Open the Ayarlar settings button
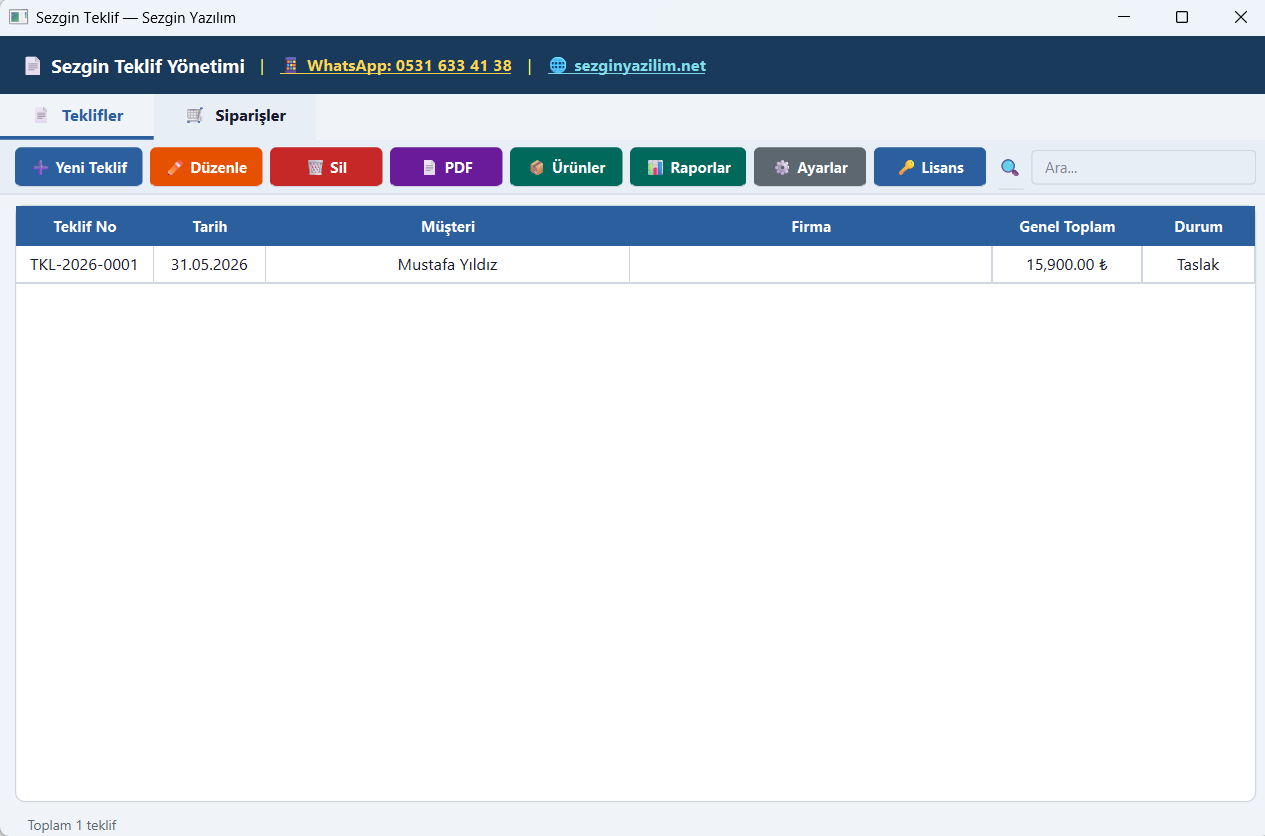Image resolution: width=1265 pixels, height=836 pixels. click(x=810, y=167)
